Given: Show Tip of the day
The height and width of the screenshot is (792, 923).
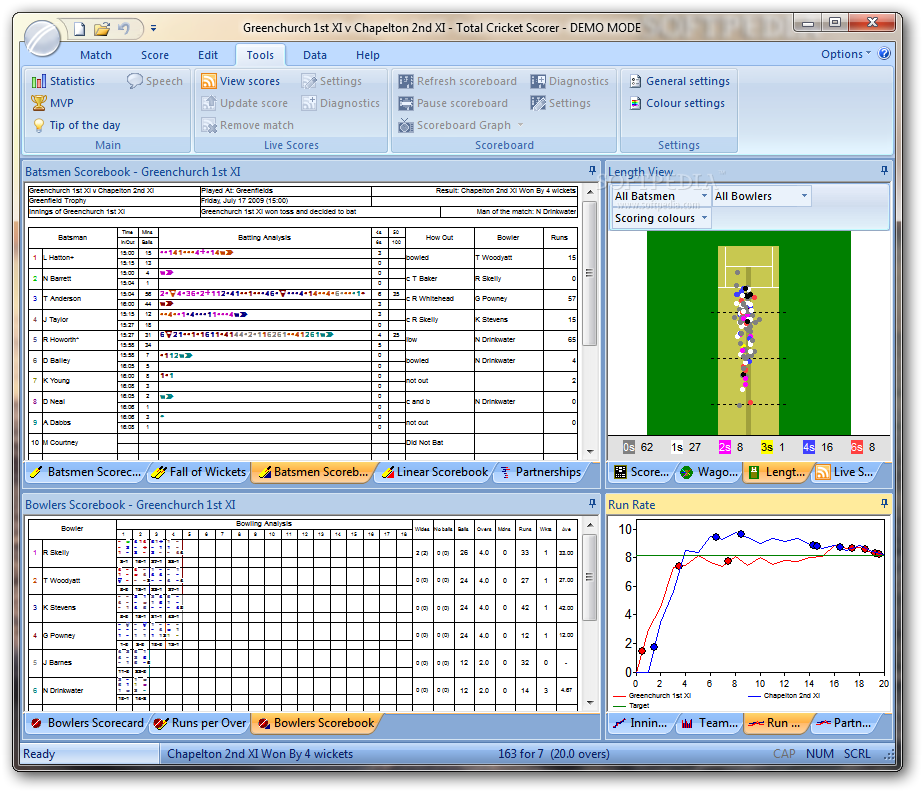Looking at the screenshot, I should [77, 125].
